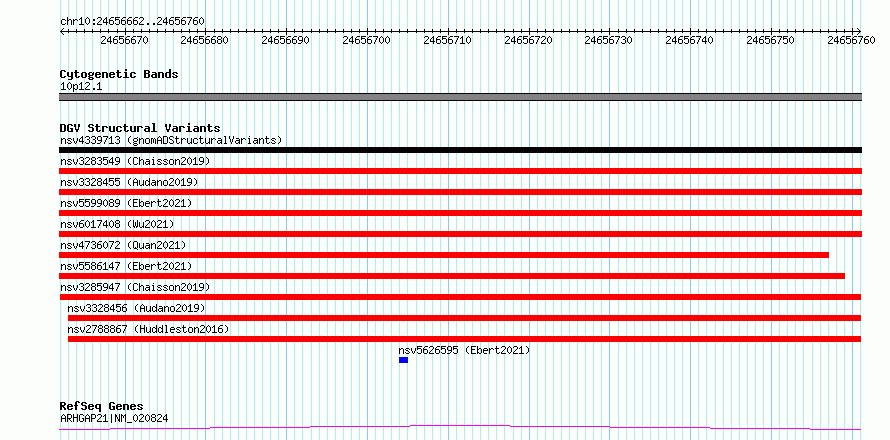890x440 pixels.
Task: Click ruler position 24656690
Action: [x=286, y=40]
